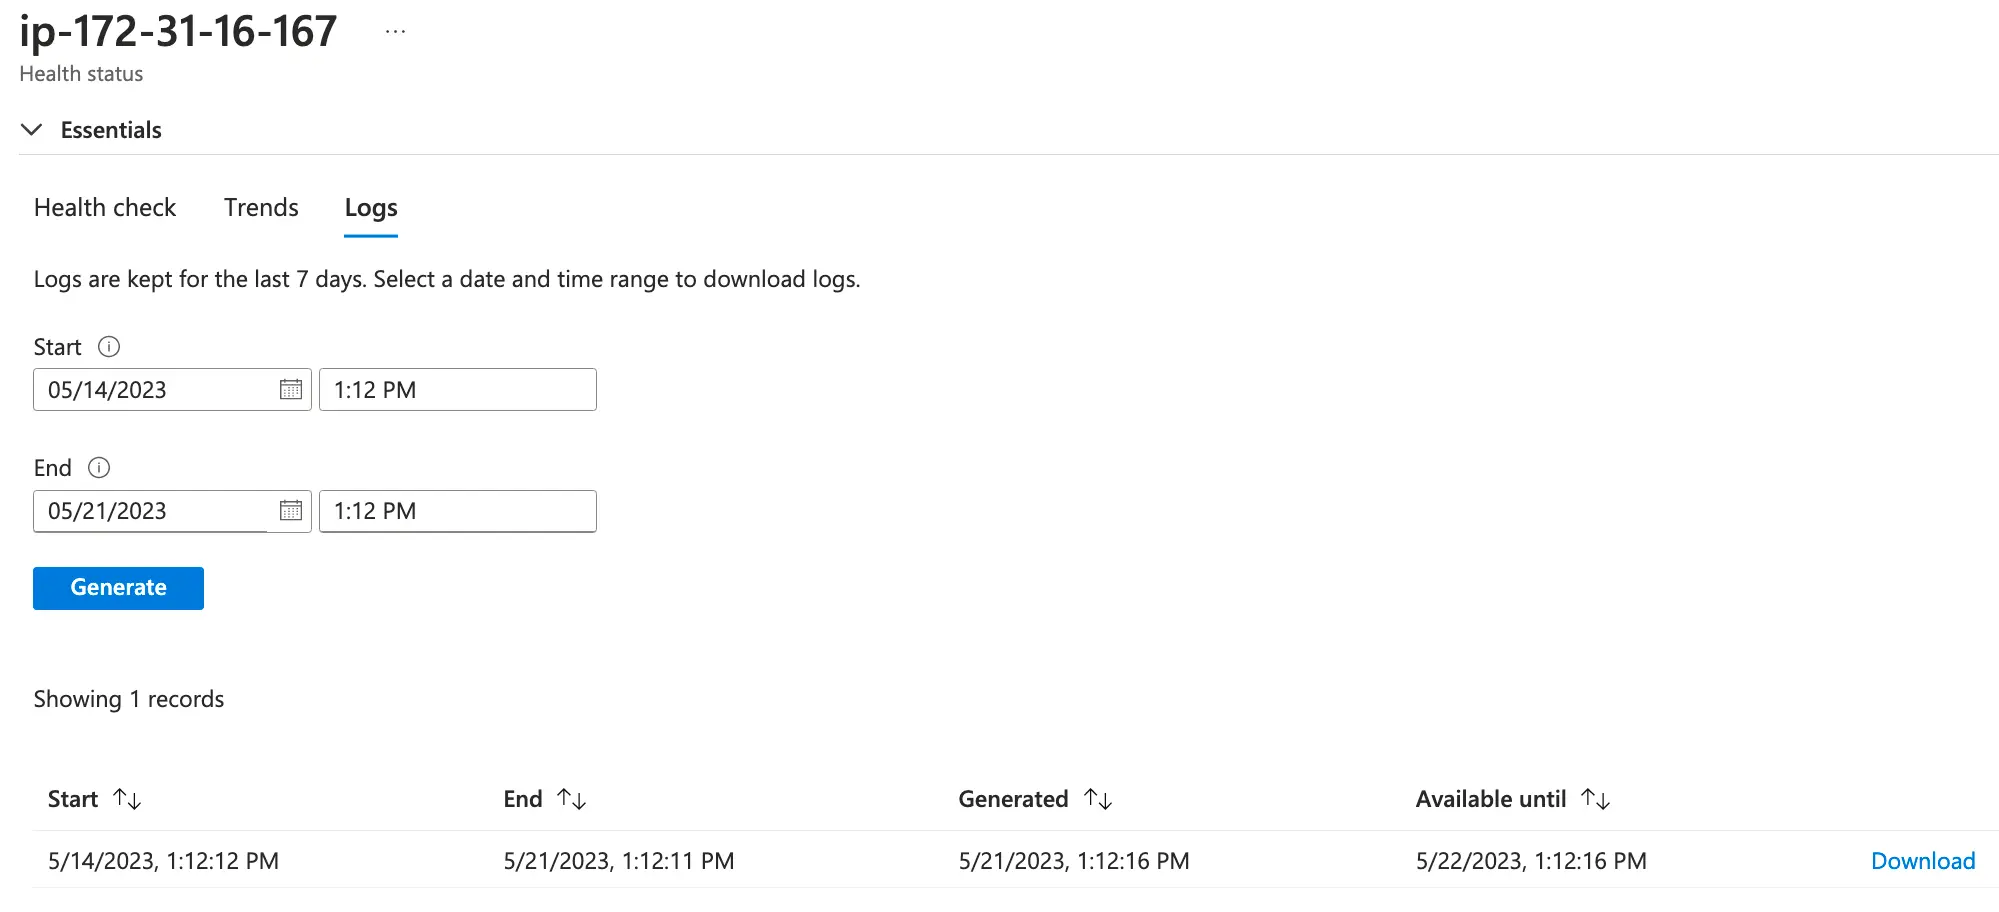Sort records by End column arrows
Screen dimensions: 1999x912
click(571, 799)
